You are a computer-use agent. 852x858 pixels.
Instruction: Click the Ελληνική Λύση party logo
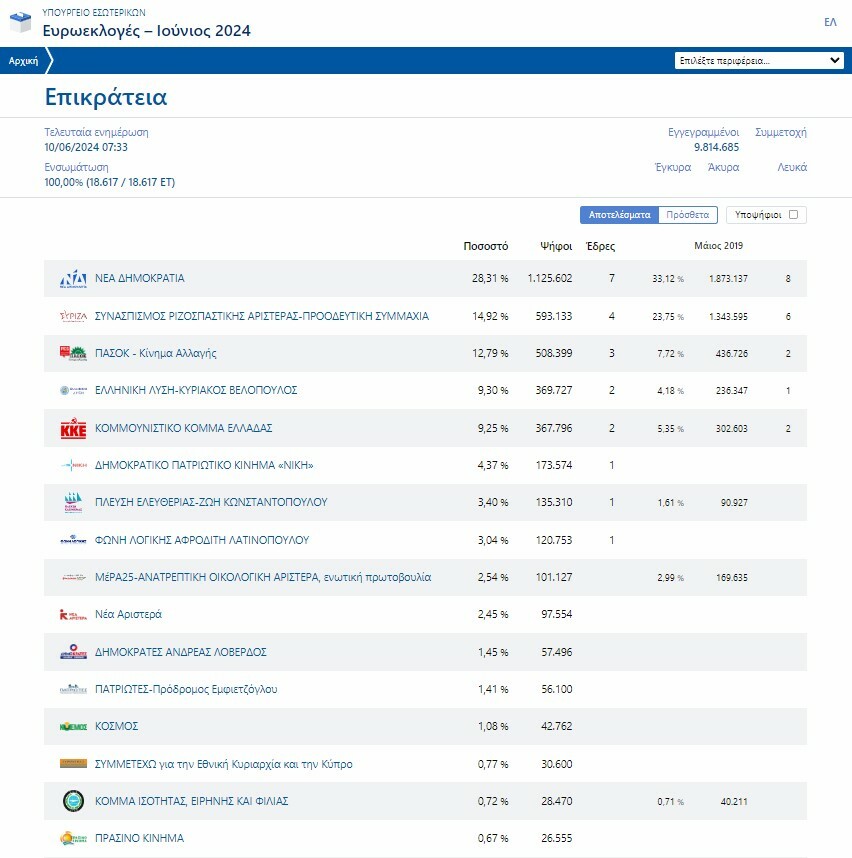point(73,391)
